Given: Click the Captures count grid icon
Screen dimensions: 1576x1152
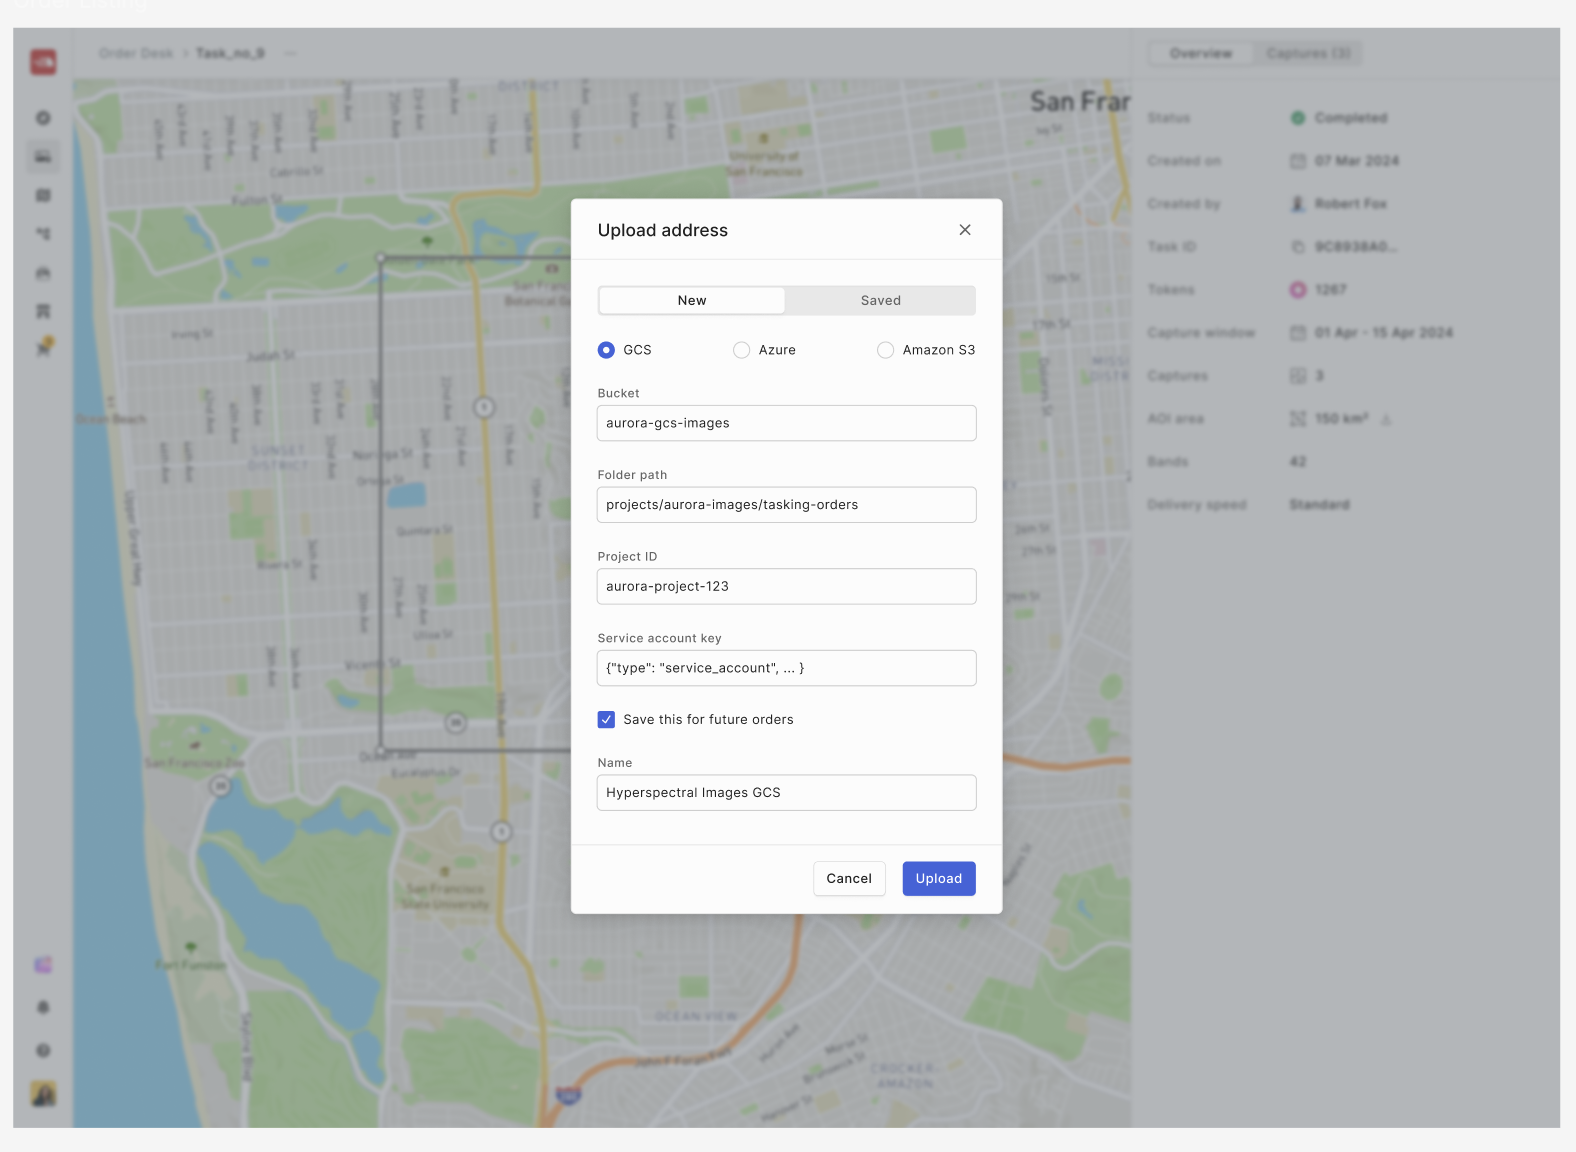Looking at the screenshot, I should [x=1298, y=376].
